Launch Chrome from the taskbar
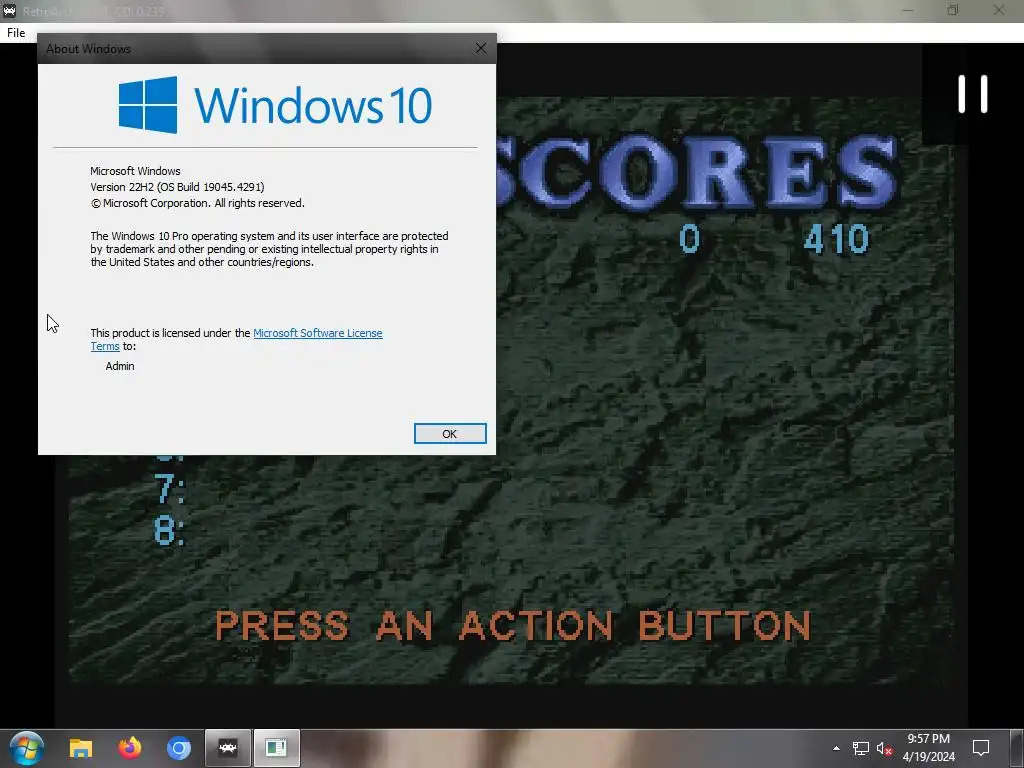Screen dimensions: 1024x768 point(178,748)
